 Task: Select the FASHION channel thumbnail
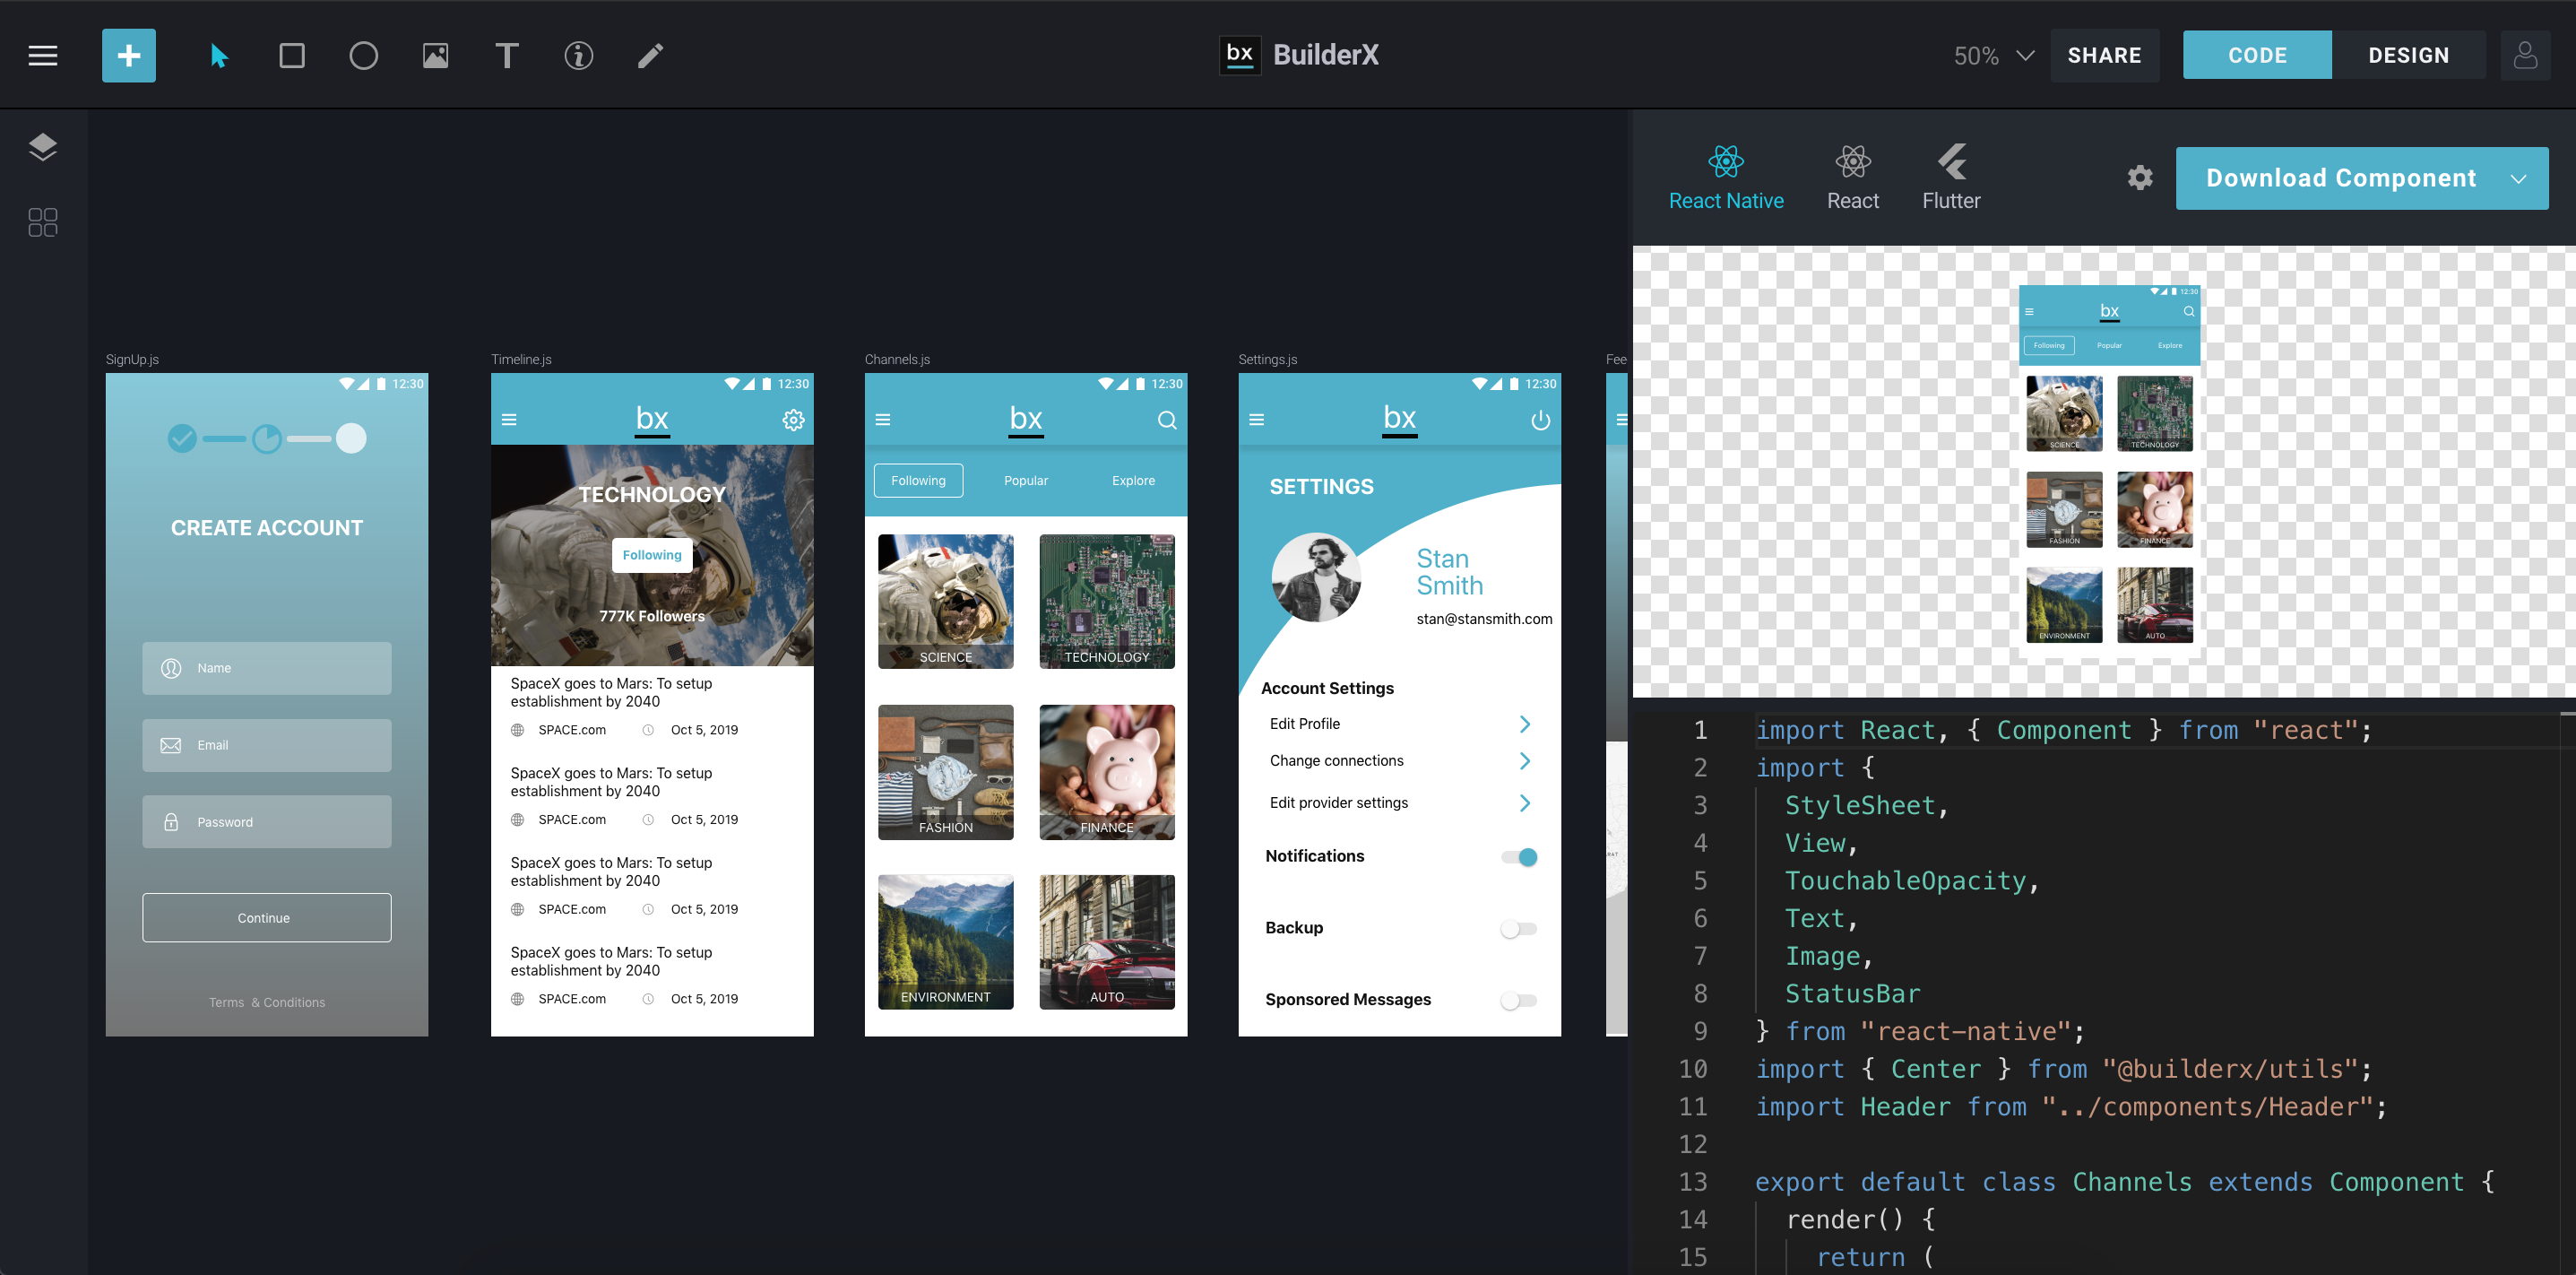tap(945, 772)
